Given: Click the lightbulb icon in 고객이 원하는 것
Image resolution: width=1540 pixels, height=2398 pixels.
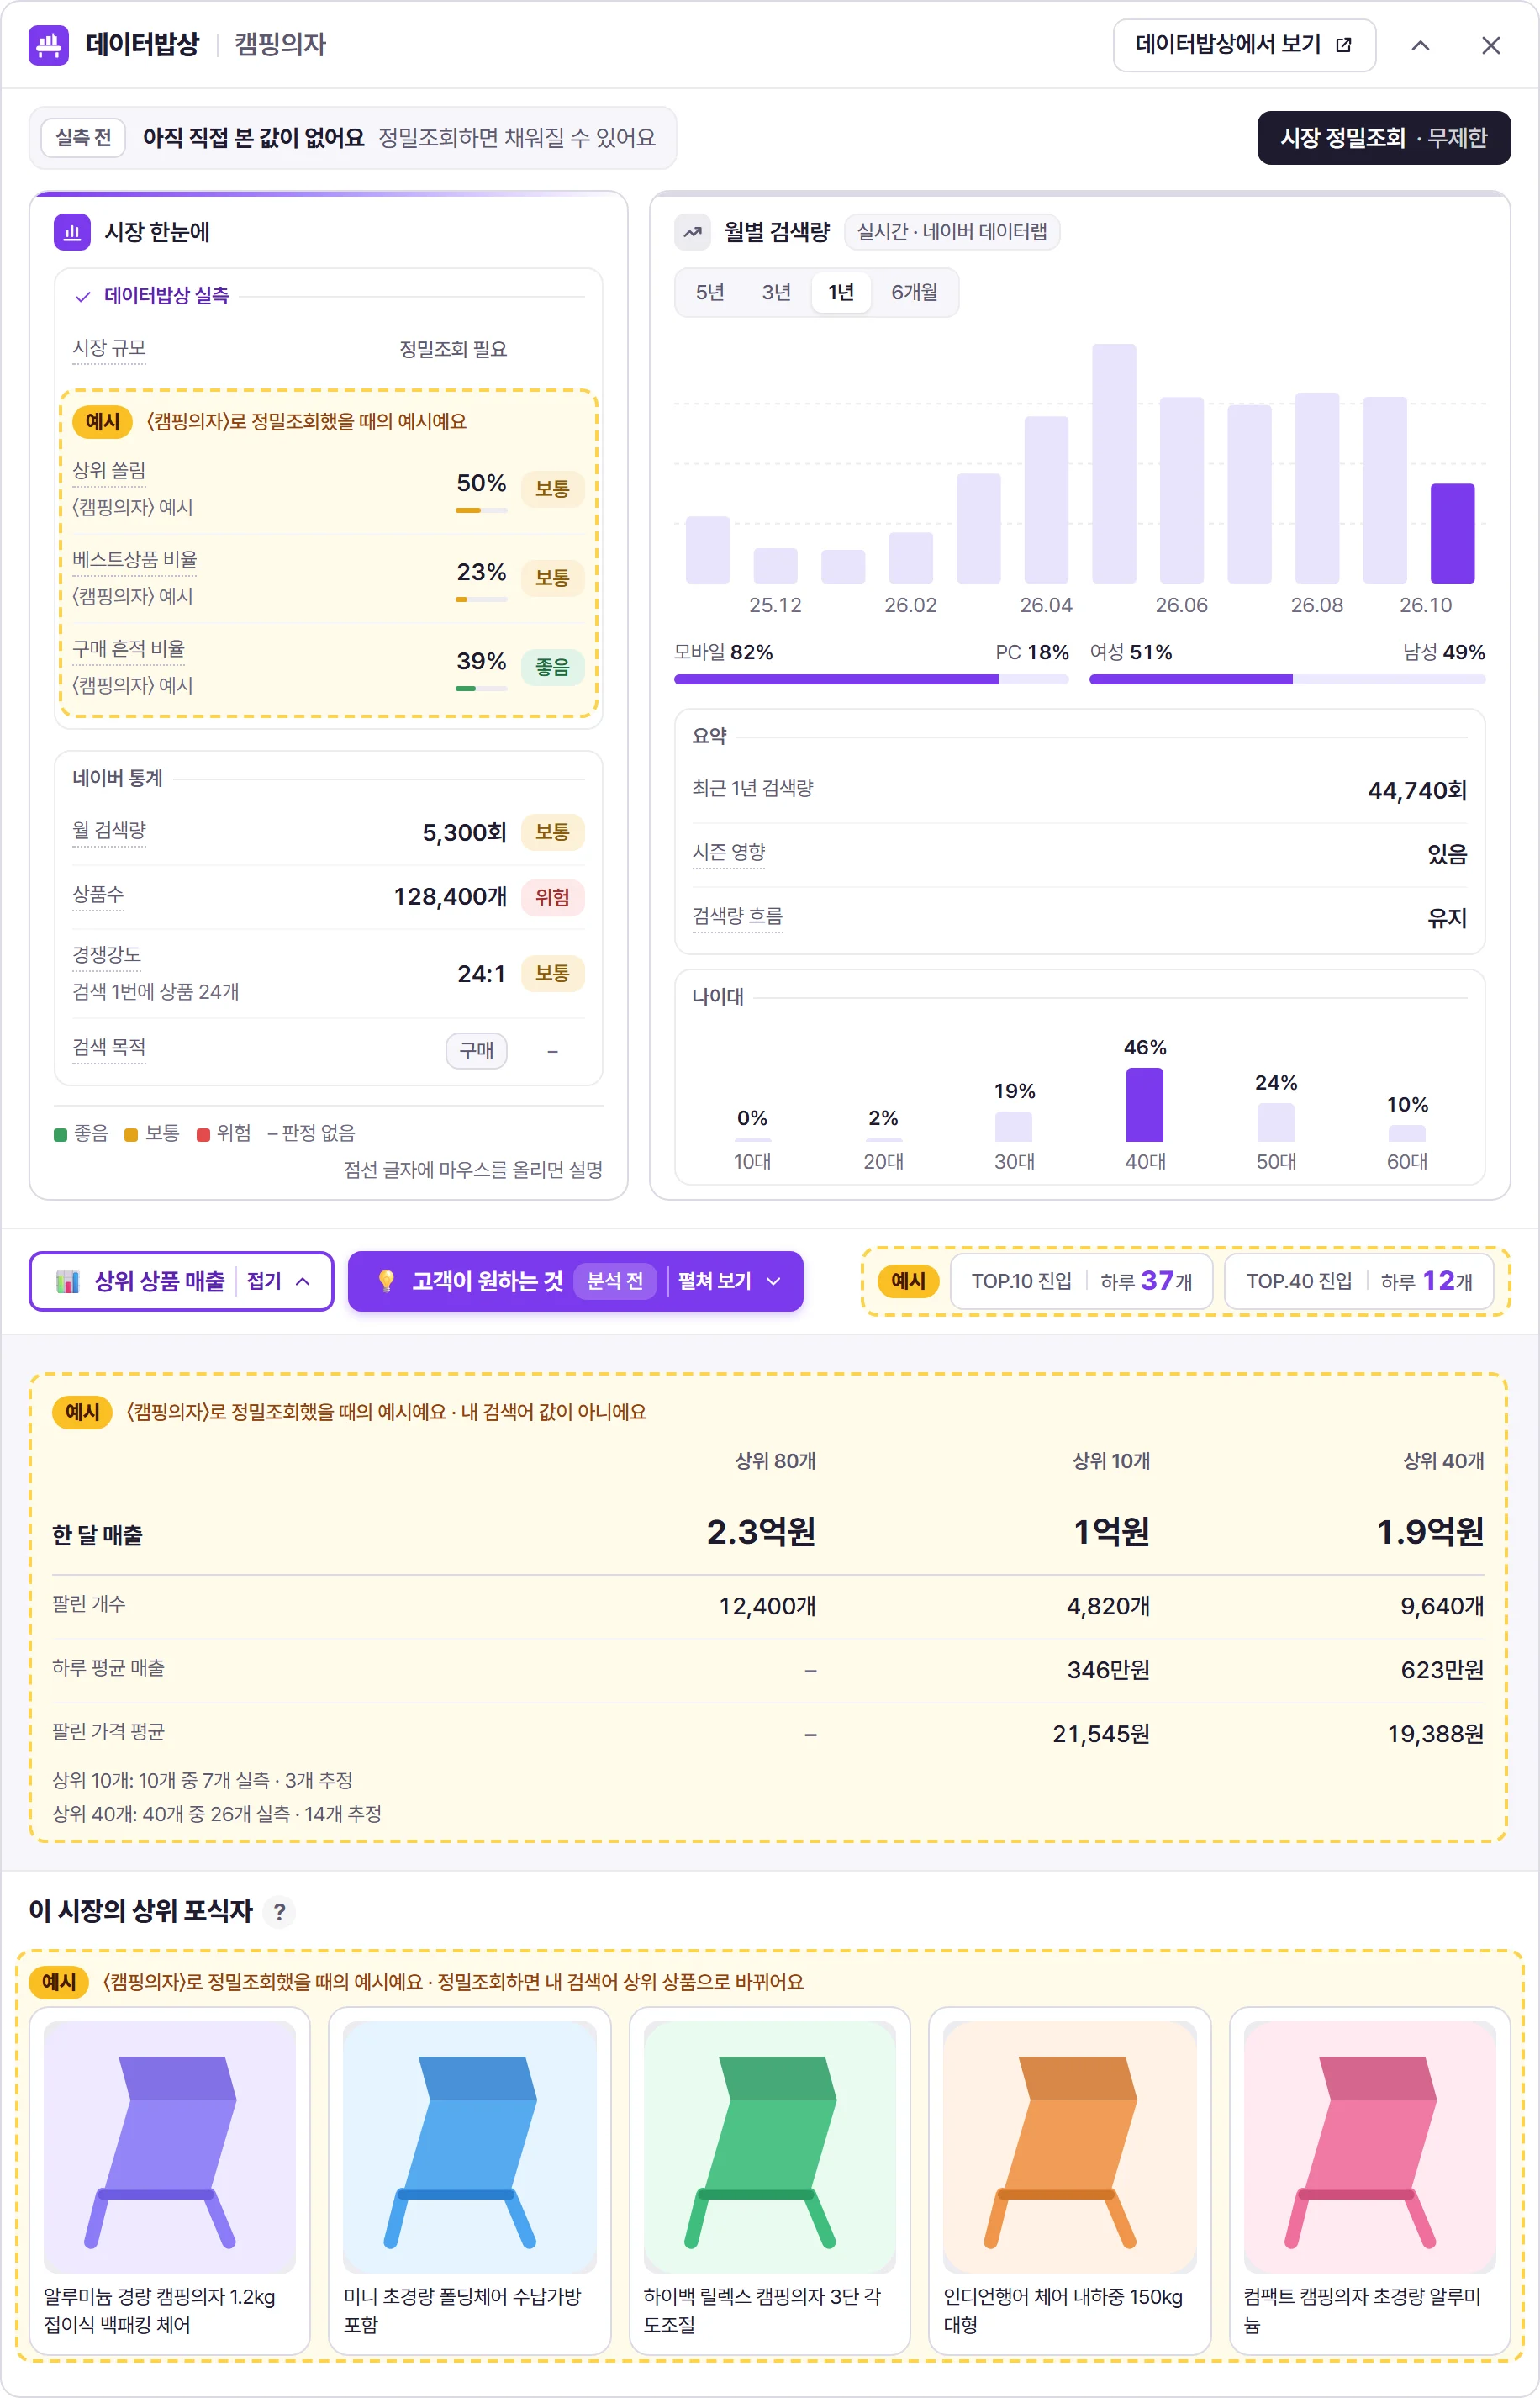Looking at the screenshot, I should tap(386, 1281).
